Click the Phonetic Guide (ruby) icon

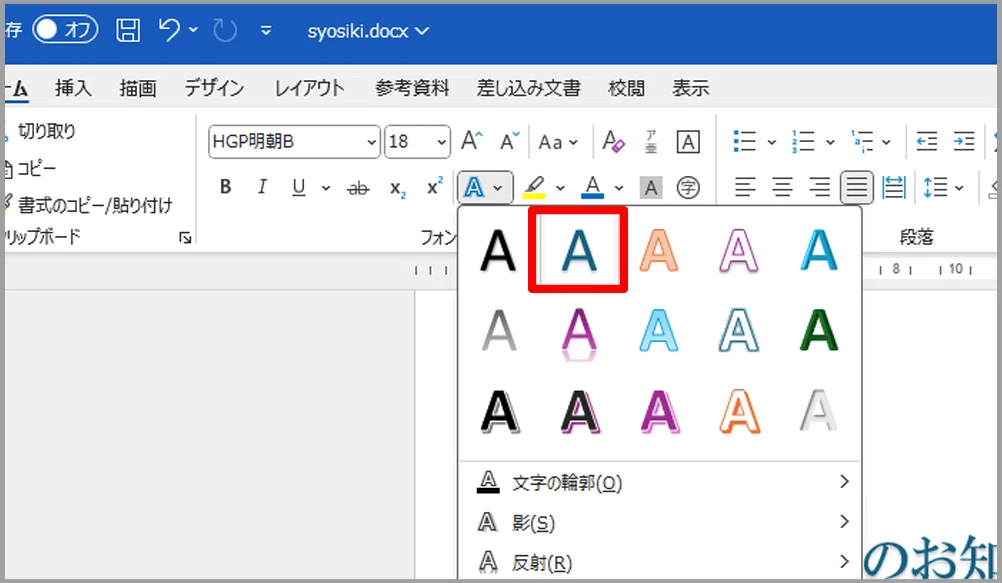coord(651,142)
